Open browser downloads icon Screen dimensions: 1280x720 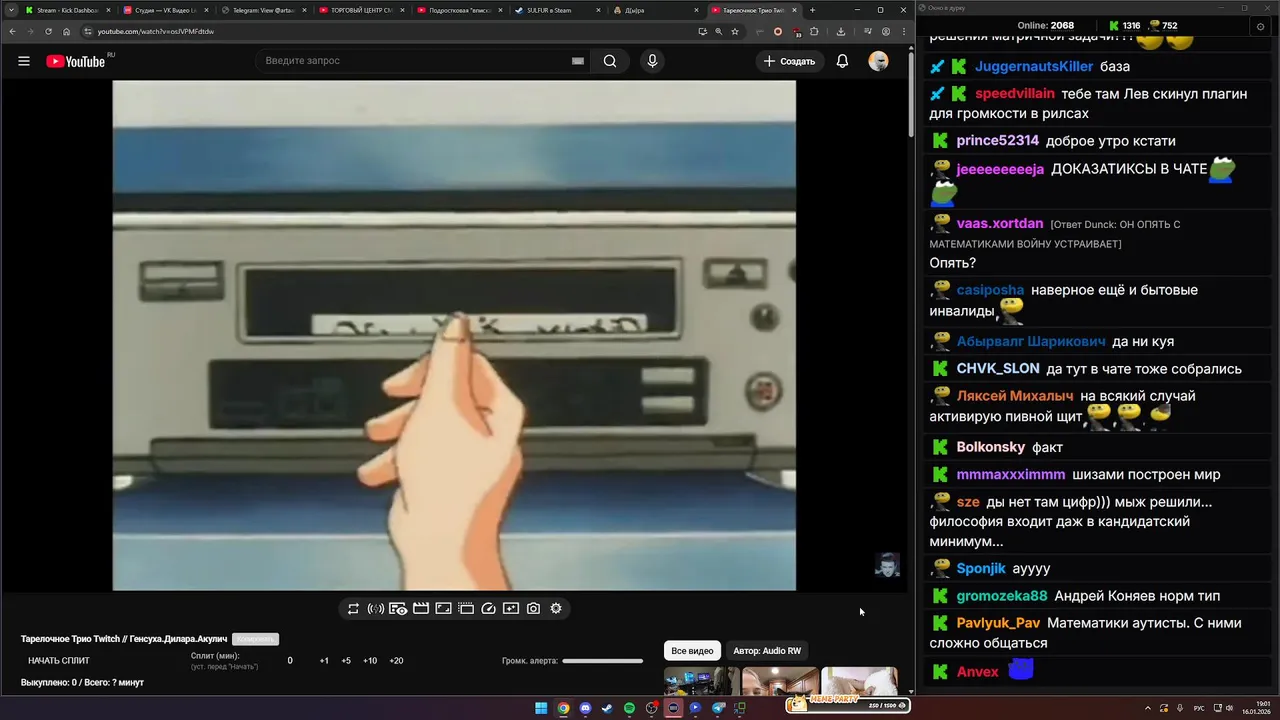click(x=840, y=31)
